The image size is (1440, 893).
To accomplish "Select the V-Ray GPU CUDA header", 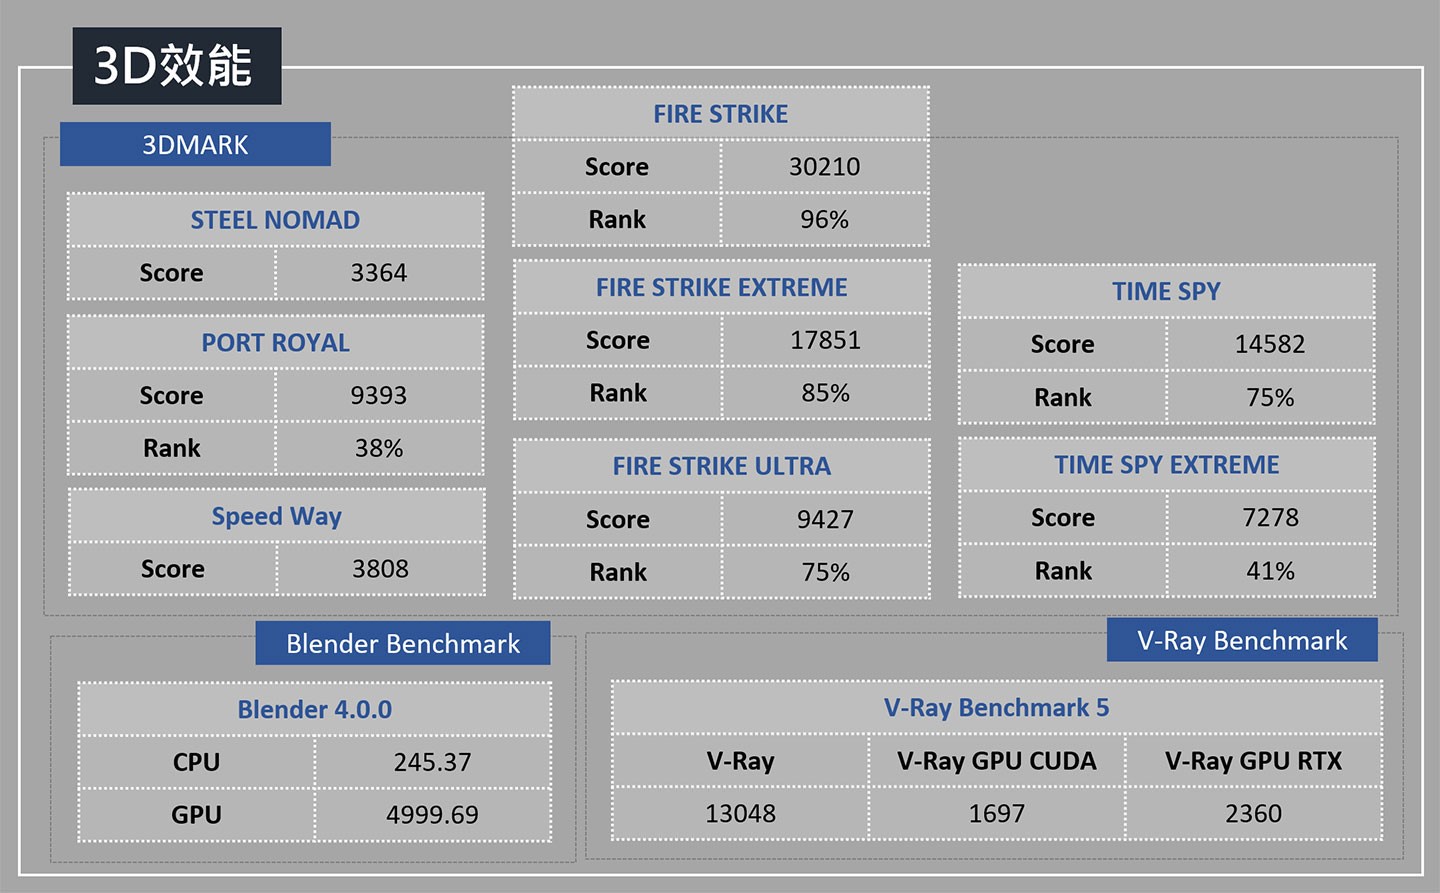I will coord(997,761).
